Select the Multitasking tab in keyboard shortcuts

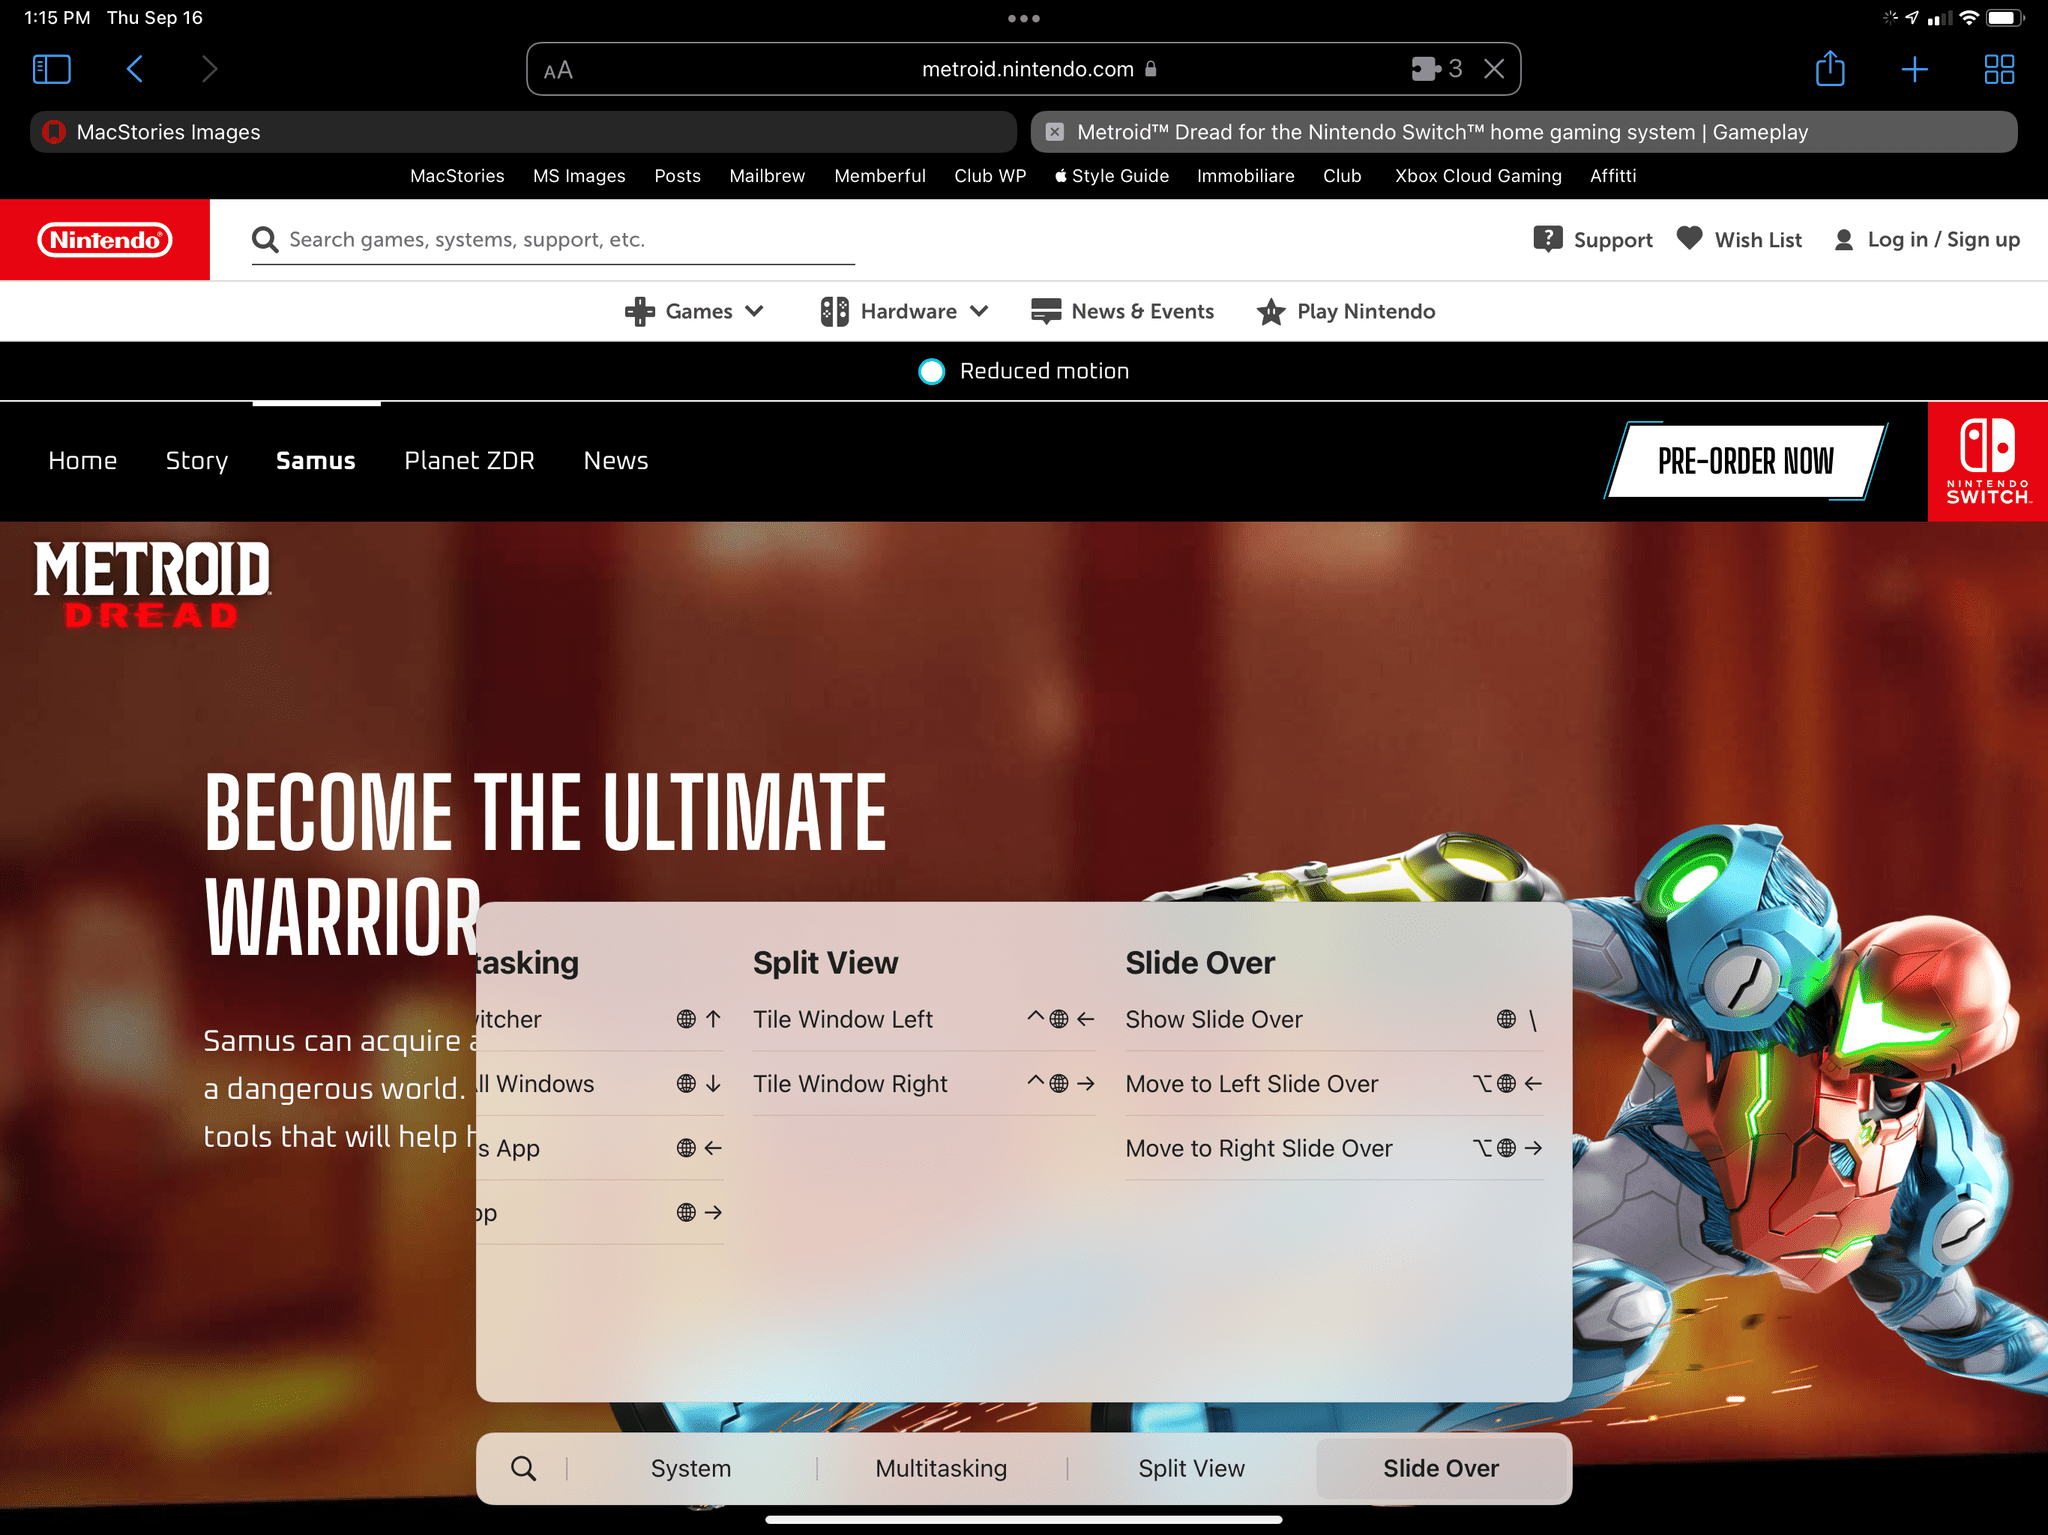[x=940, y=1467]
